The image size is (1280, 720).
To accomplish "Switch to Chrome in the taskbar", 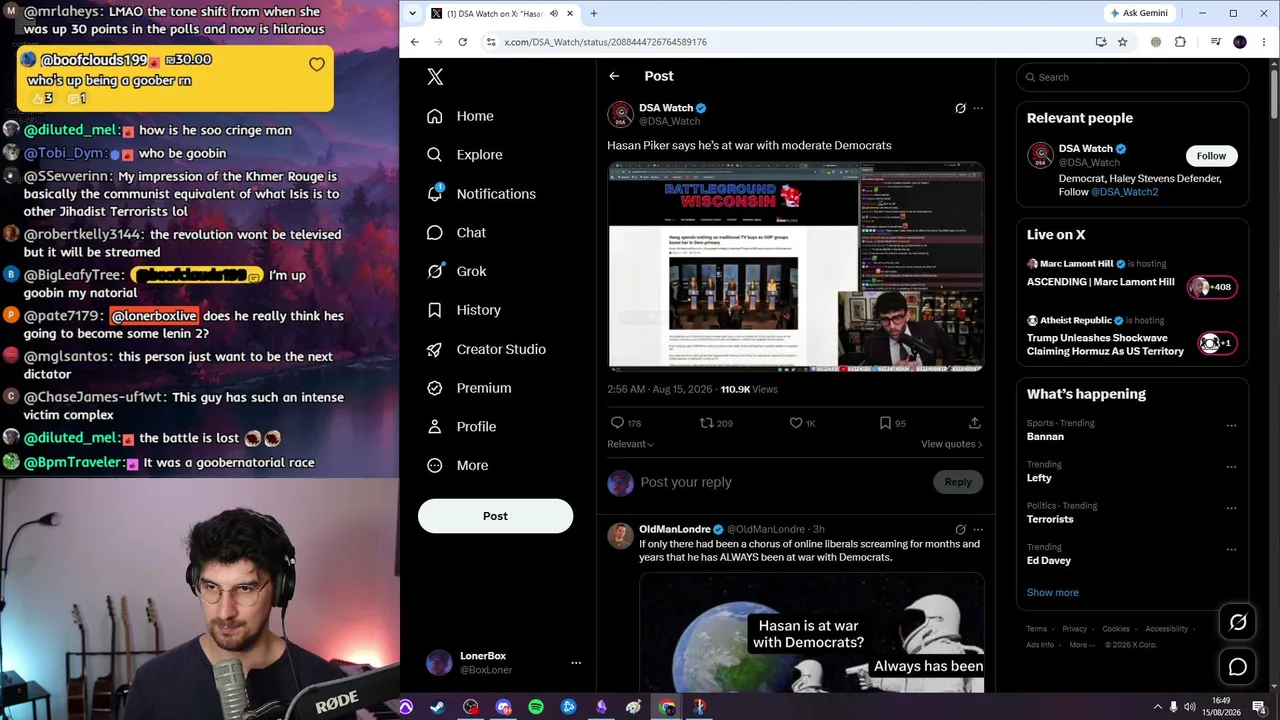I will (x=666, y=707).
